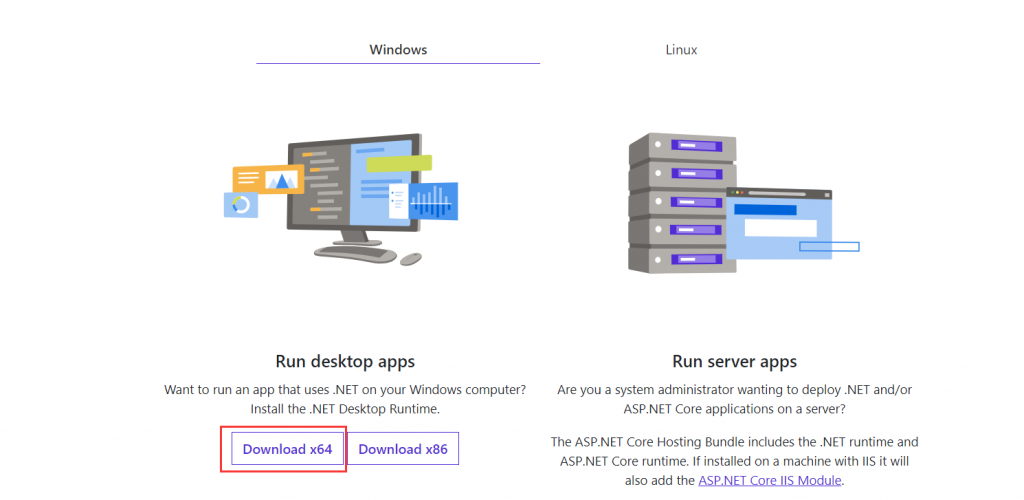
Task: Click the white box in browser graphic
Action: pyautogui.click(x=780, y=227)
